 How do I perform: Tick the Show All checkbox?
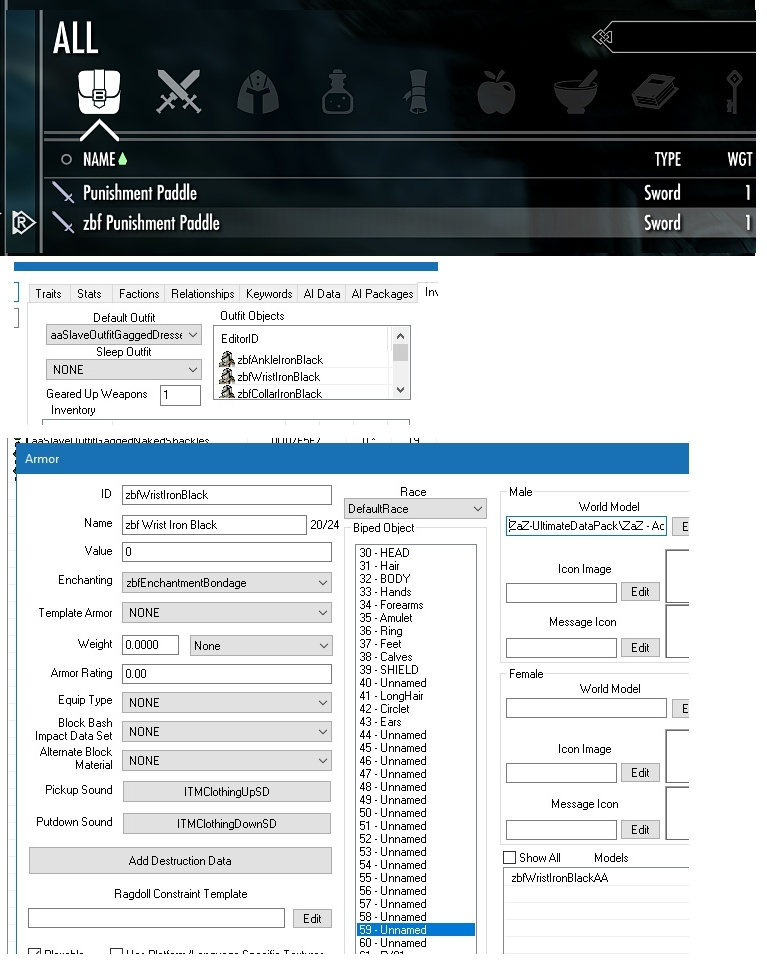[509, 857]
